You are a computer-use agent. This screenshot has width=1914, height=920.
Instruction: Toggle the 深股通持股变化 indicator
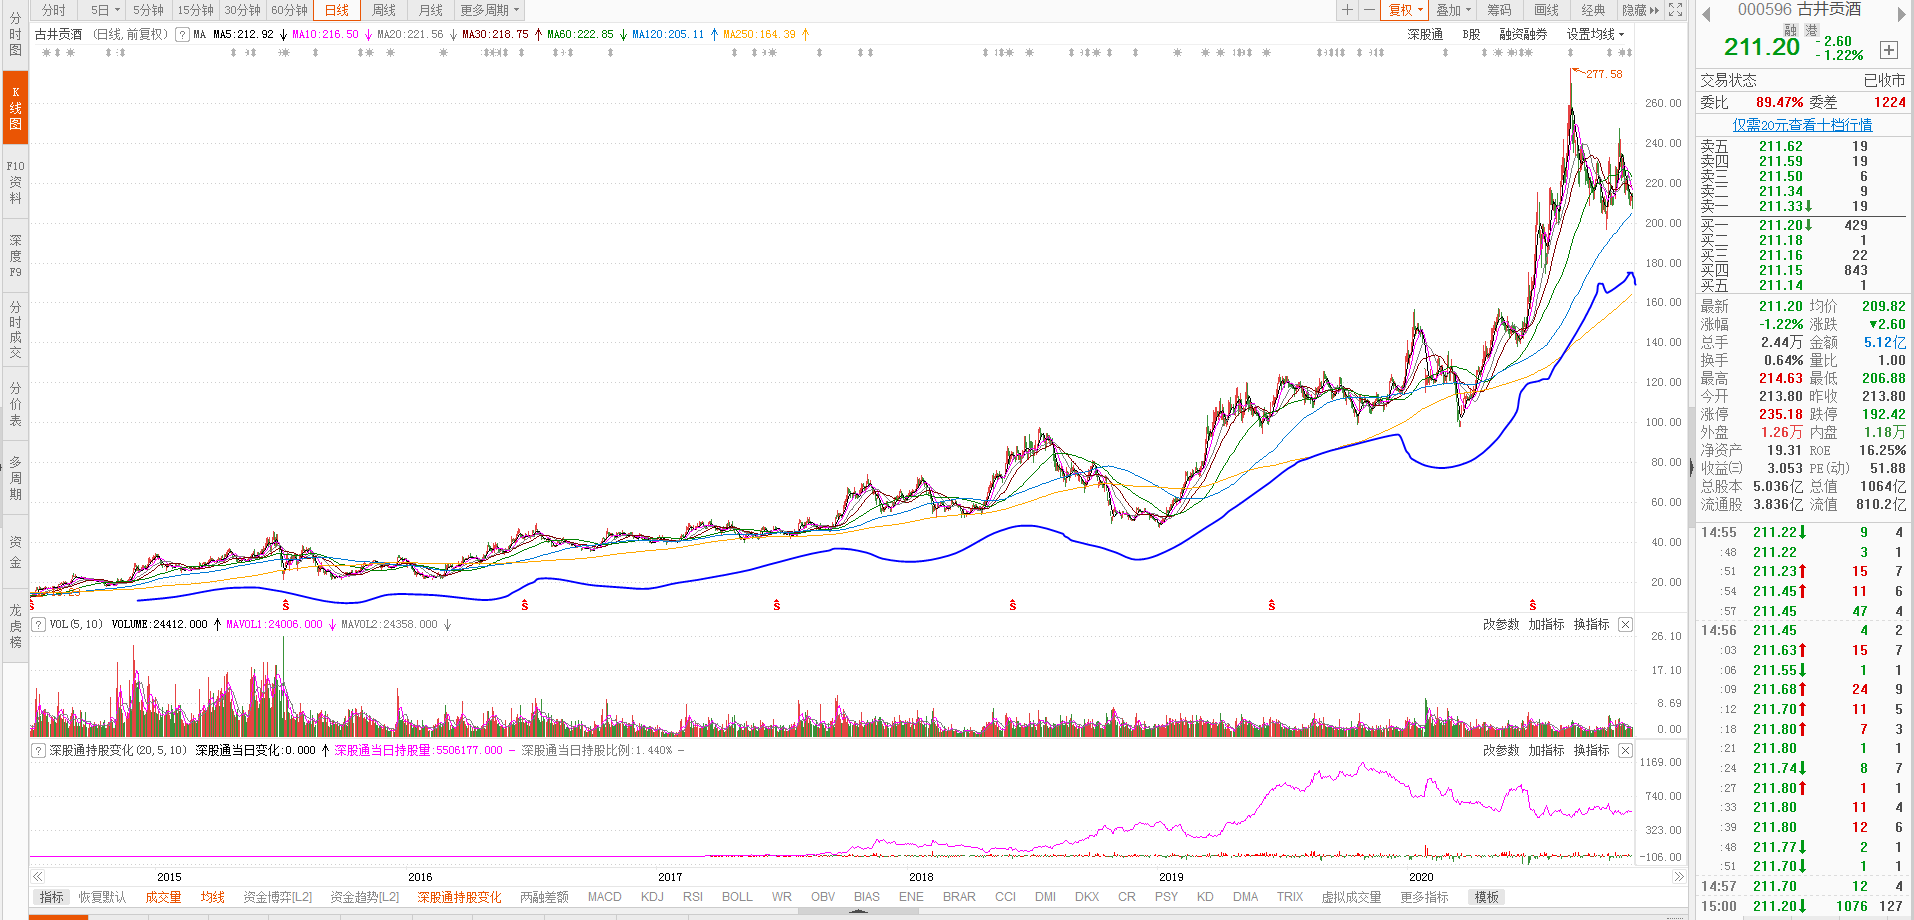(459, 897)
